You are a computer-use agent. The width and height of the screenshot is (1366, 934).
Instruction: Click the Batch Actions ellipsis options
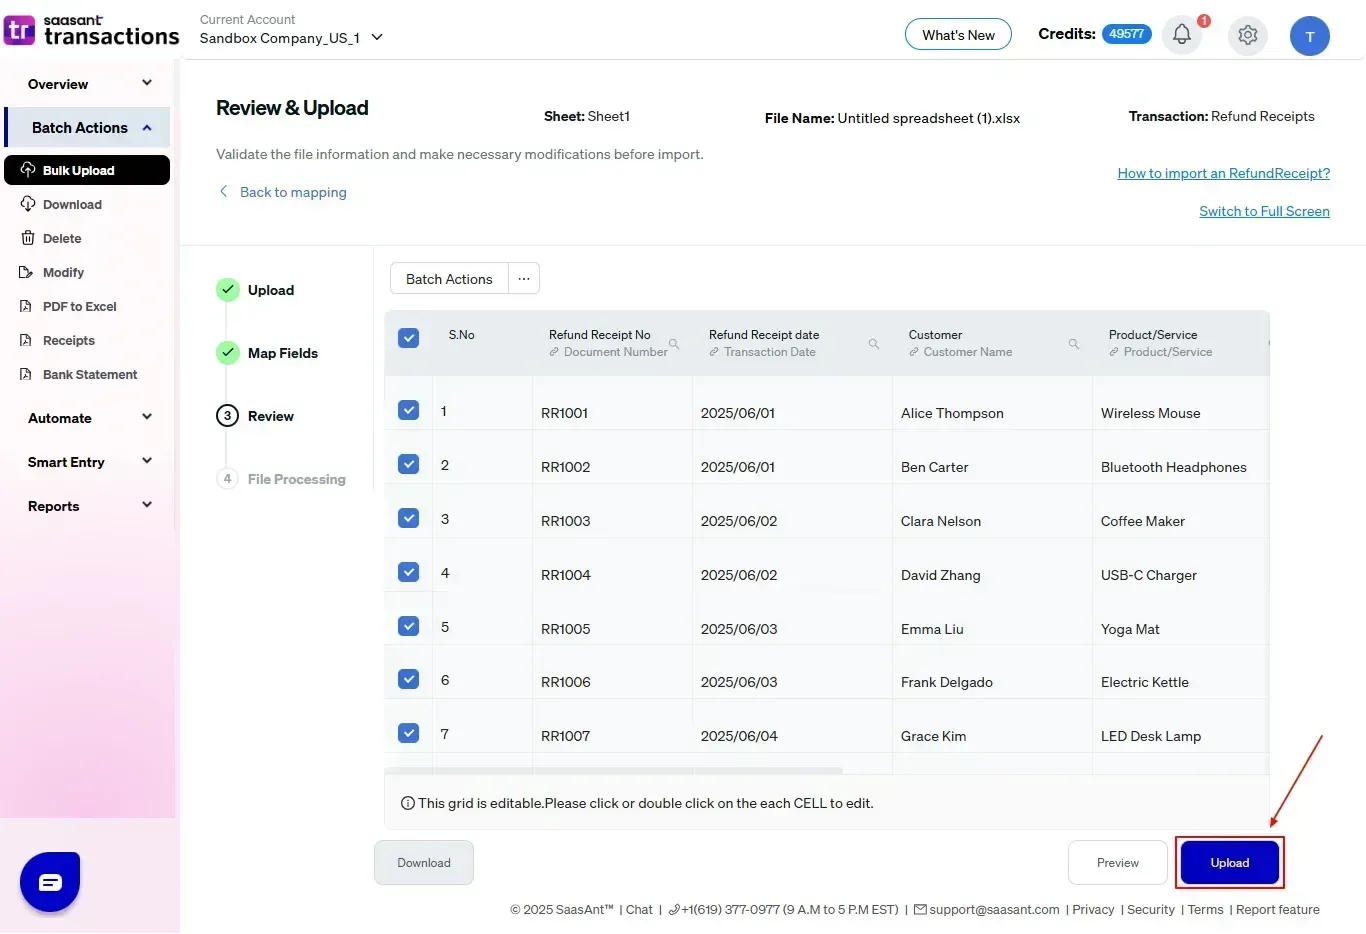point(523,278)
